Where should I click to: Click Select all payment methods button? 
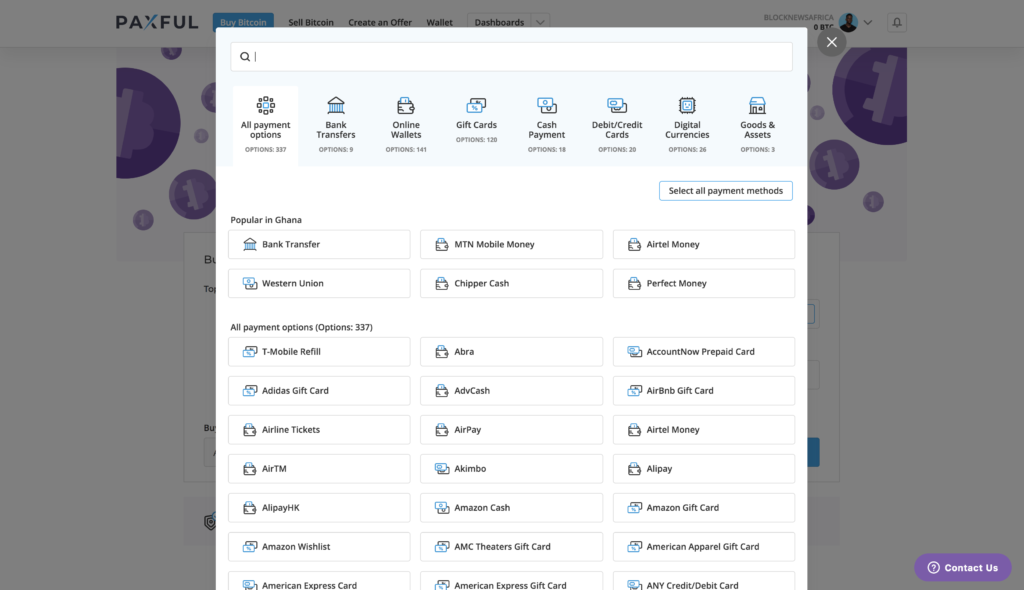726,191
